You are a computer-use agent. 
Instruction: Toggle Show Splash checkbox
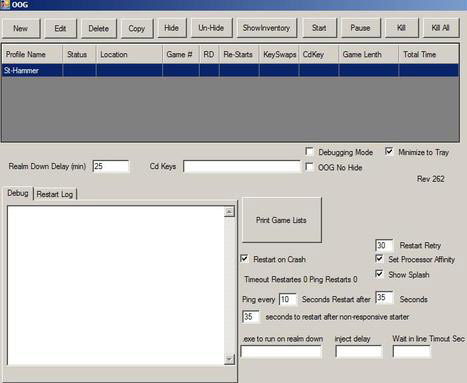[x=379, y=274]
